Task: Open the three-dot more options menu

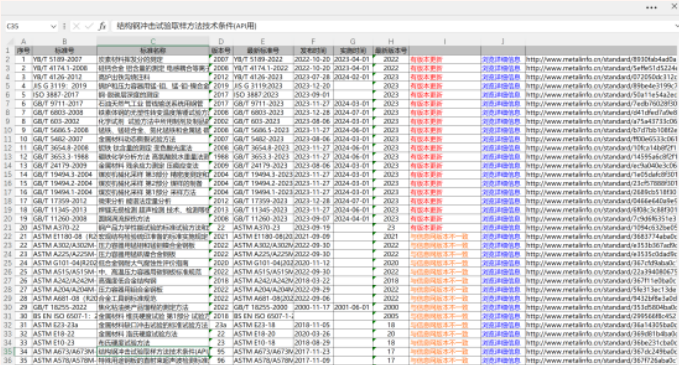Action: point(651,7)
